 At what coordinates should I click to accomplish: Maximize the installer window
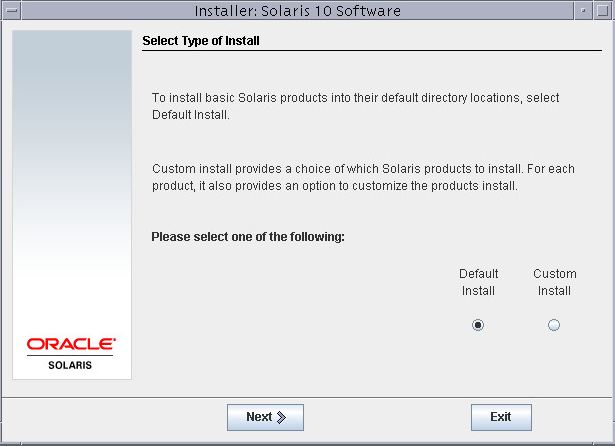[602, 10]
